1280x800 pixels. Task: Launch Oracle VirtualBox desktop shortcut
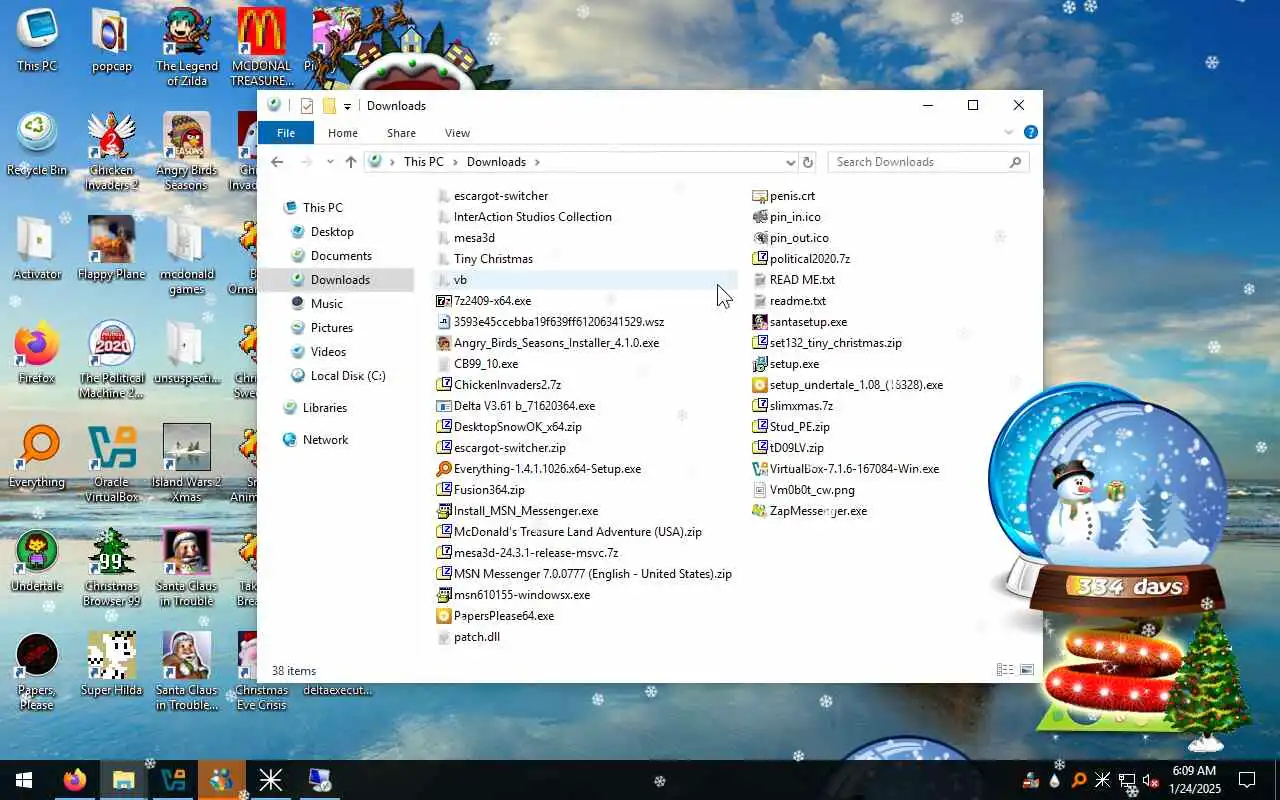point(111,463)
